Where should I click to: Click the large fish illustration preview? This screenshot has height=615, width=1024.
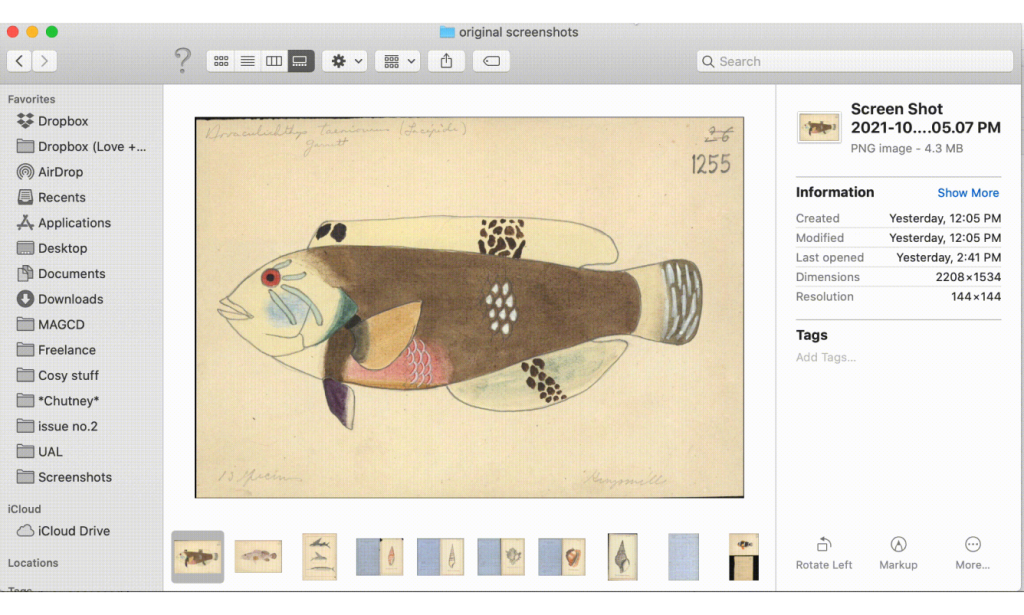point(469,308)
